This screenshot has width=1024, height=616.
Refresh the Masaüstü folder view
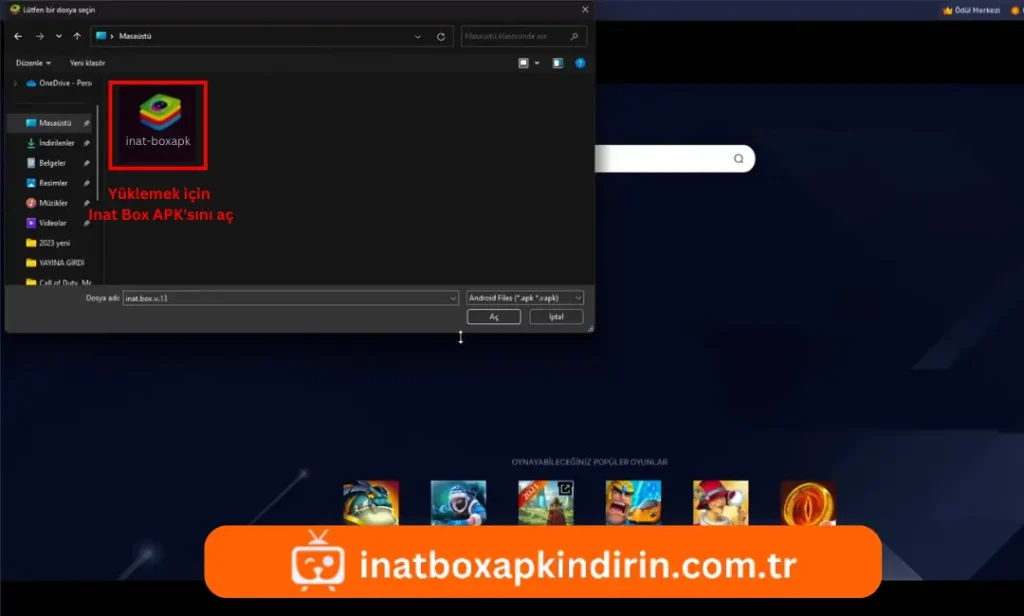441,37
